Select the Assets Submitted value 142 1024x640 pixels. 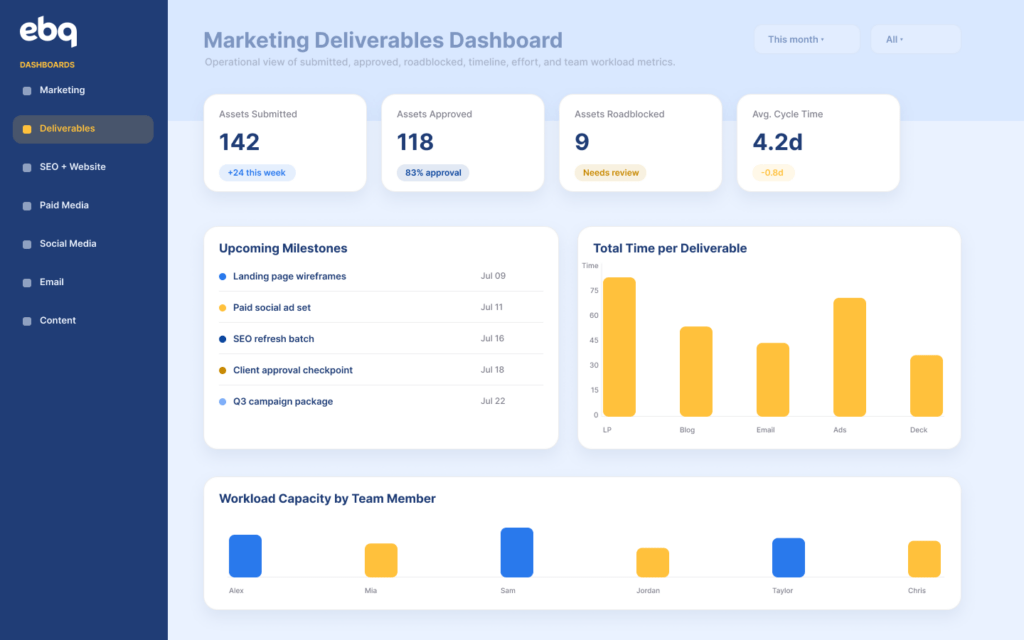click(x=239, y=142)
